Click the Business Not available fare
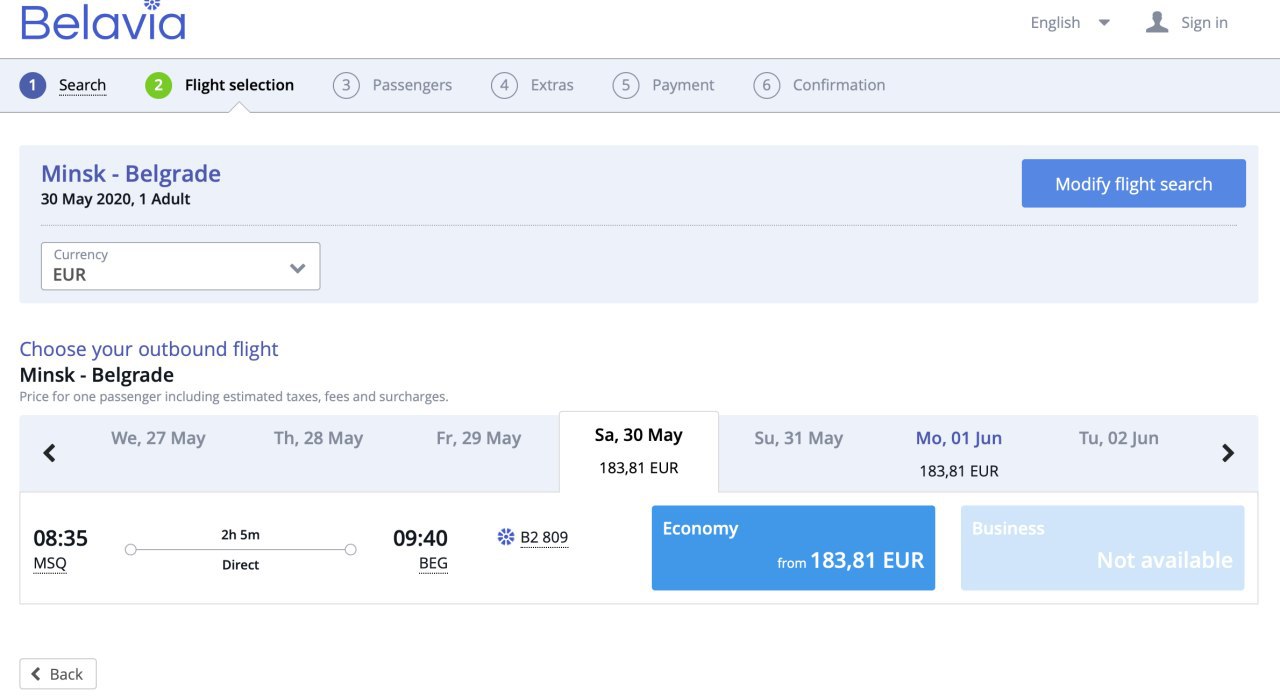 (x=1102, y=547)
